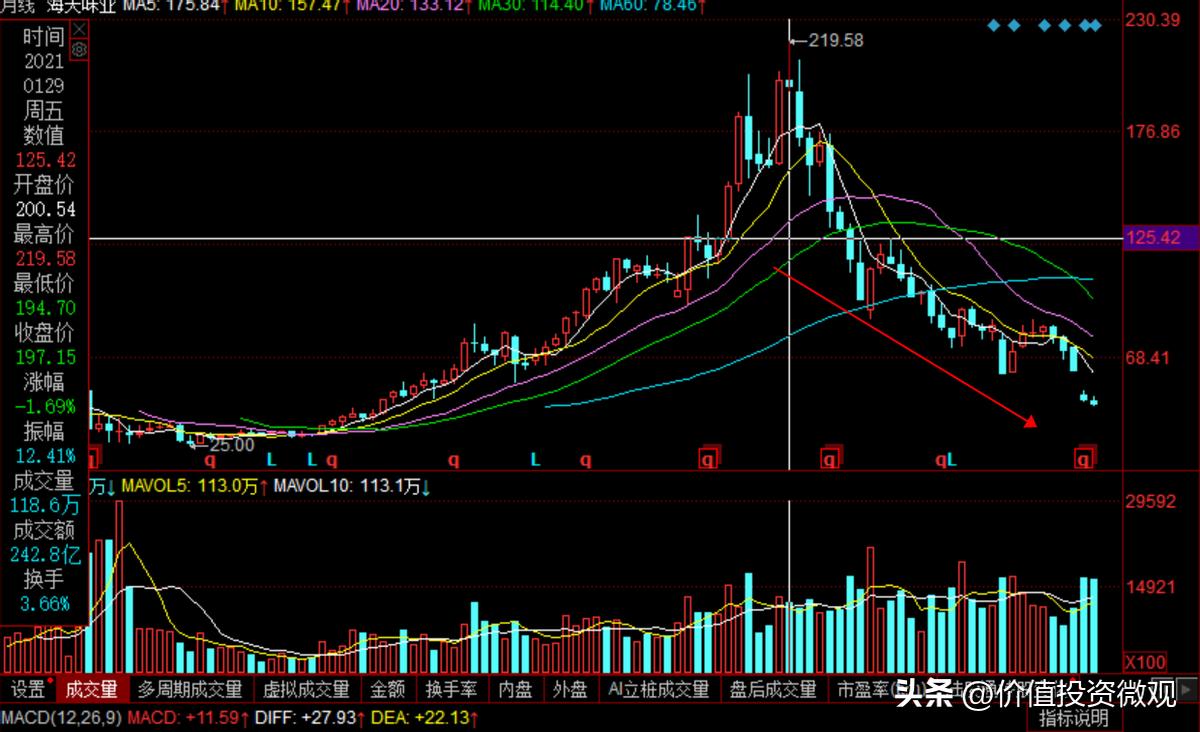
Task: Click the 换手 3.66% value
Action: (46, 603)
